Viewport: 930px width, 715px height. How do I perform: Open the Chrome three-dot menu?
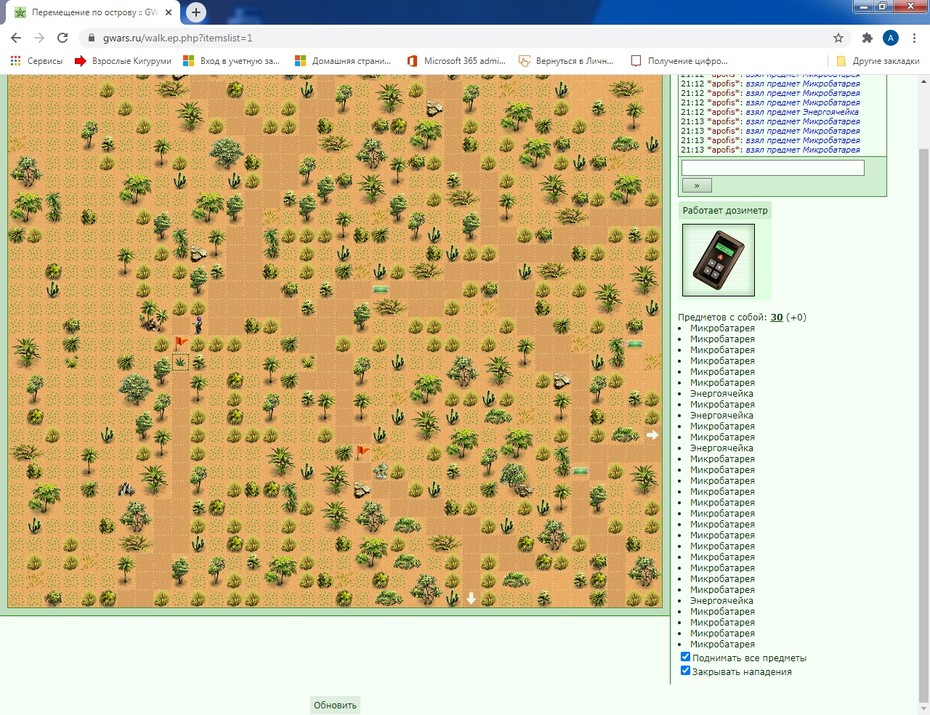[x=914, y=38]
